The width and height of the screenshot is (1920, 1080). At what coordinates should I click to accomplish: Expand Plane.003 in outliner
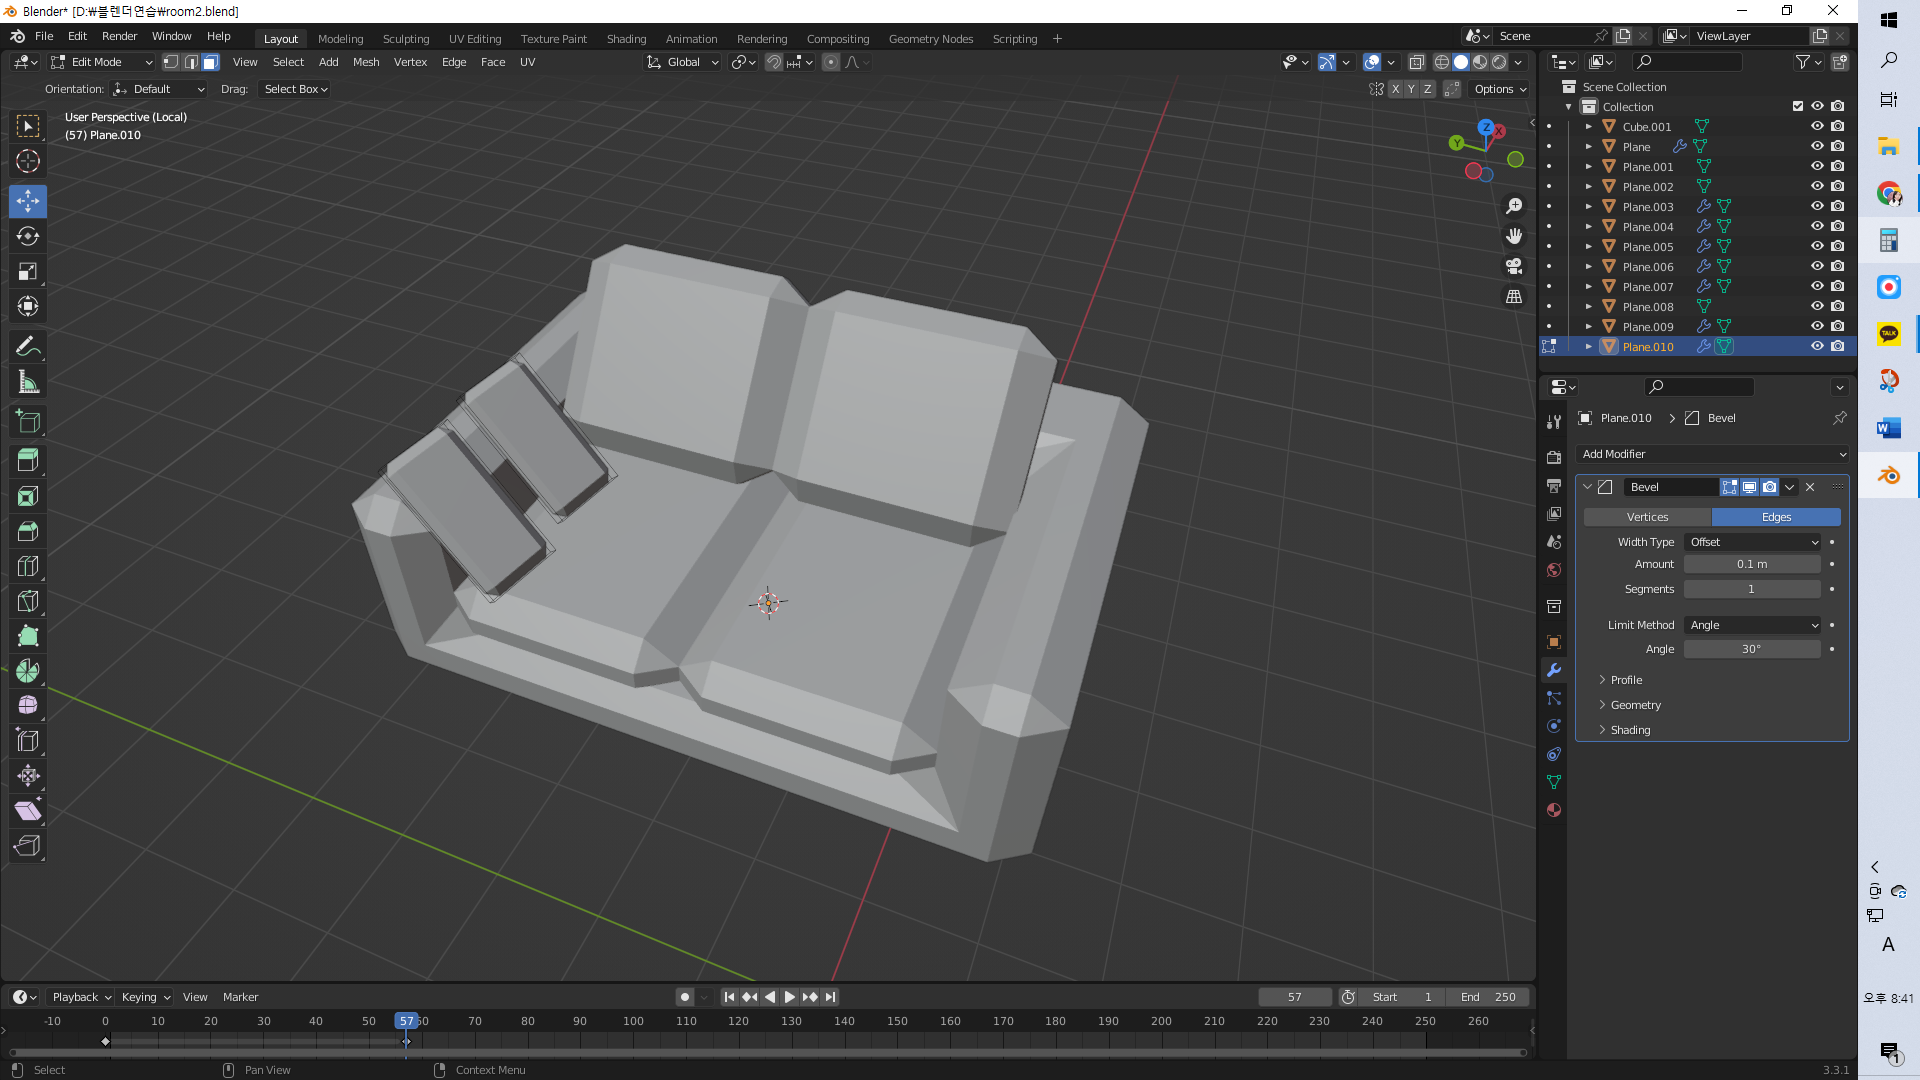[1588, 206]
